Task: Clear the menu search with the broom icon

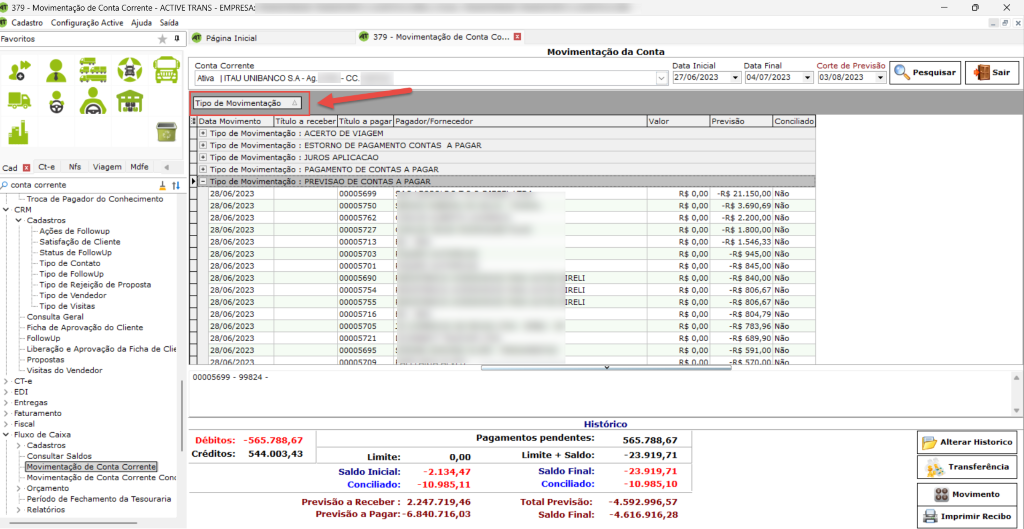Action: [x=163, y=185]
